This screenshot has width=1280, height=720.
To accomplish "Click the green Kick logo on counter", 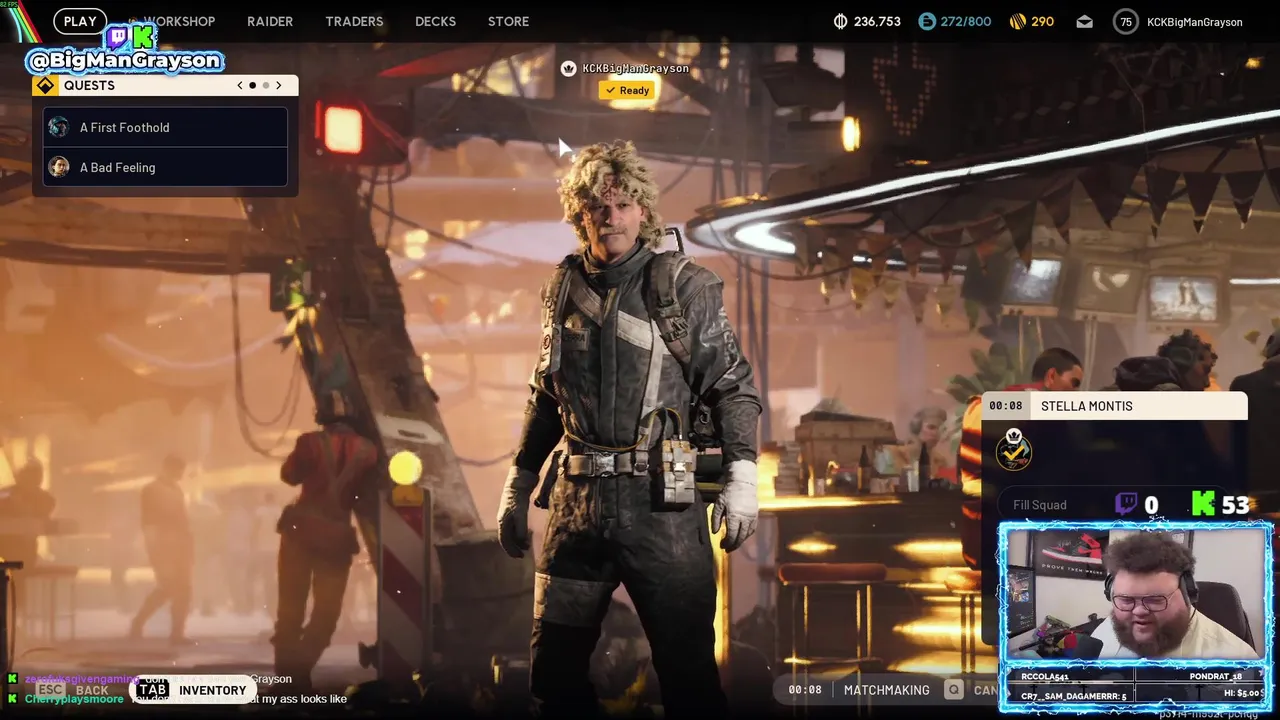I will point(1203,503).
